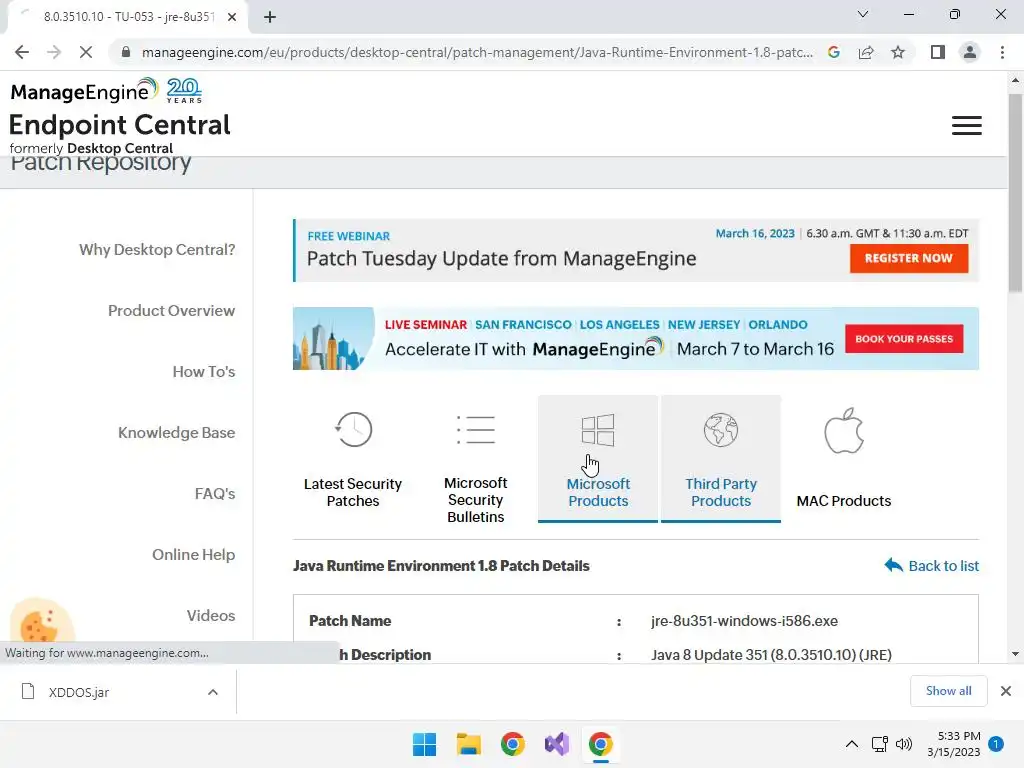Select Microsoft Products Windows icon
This screenshot has width=1024, height=768.
point(598,430)
